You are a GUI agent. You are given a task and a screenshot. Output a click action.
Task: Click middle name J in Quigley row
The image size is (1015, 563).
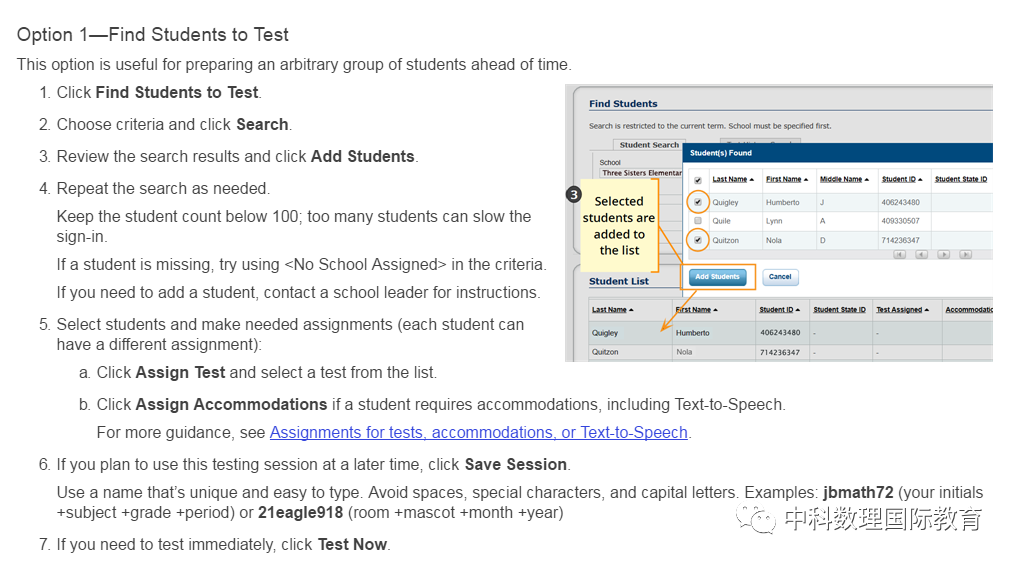[822, 203]
